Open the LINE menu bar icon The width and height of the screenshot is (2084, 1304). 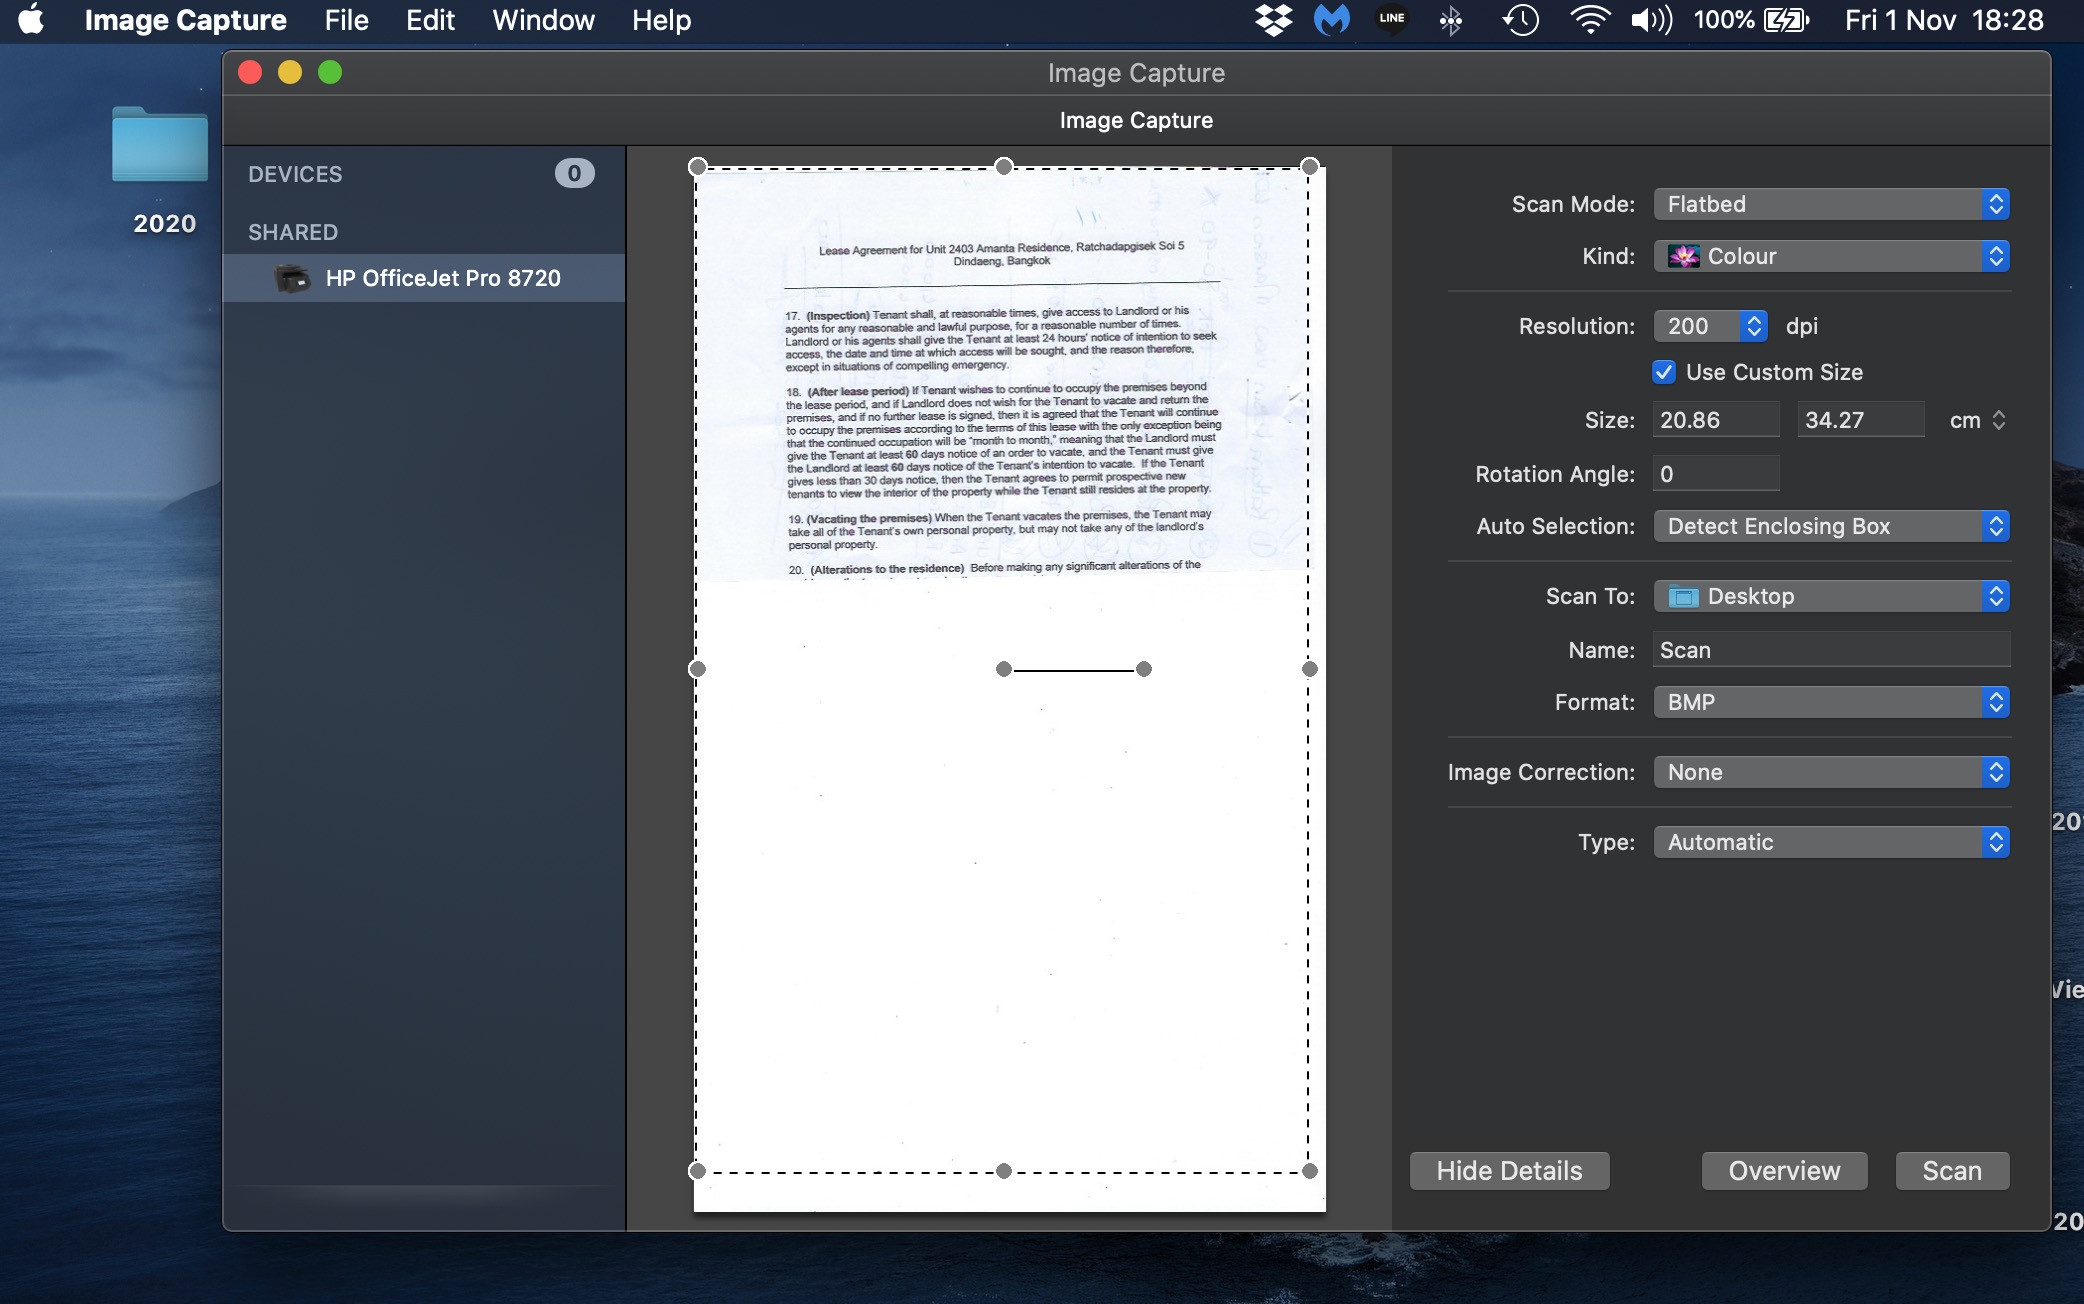click(x=1391, y=20)
